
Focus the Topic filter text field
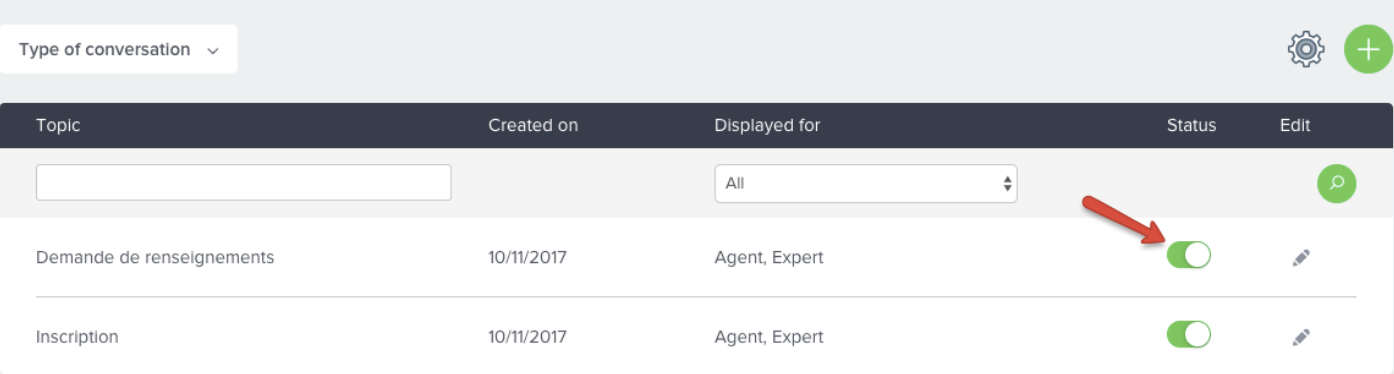[244, 182]
